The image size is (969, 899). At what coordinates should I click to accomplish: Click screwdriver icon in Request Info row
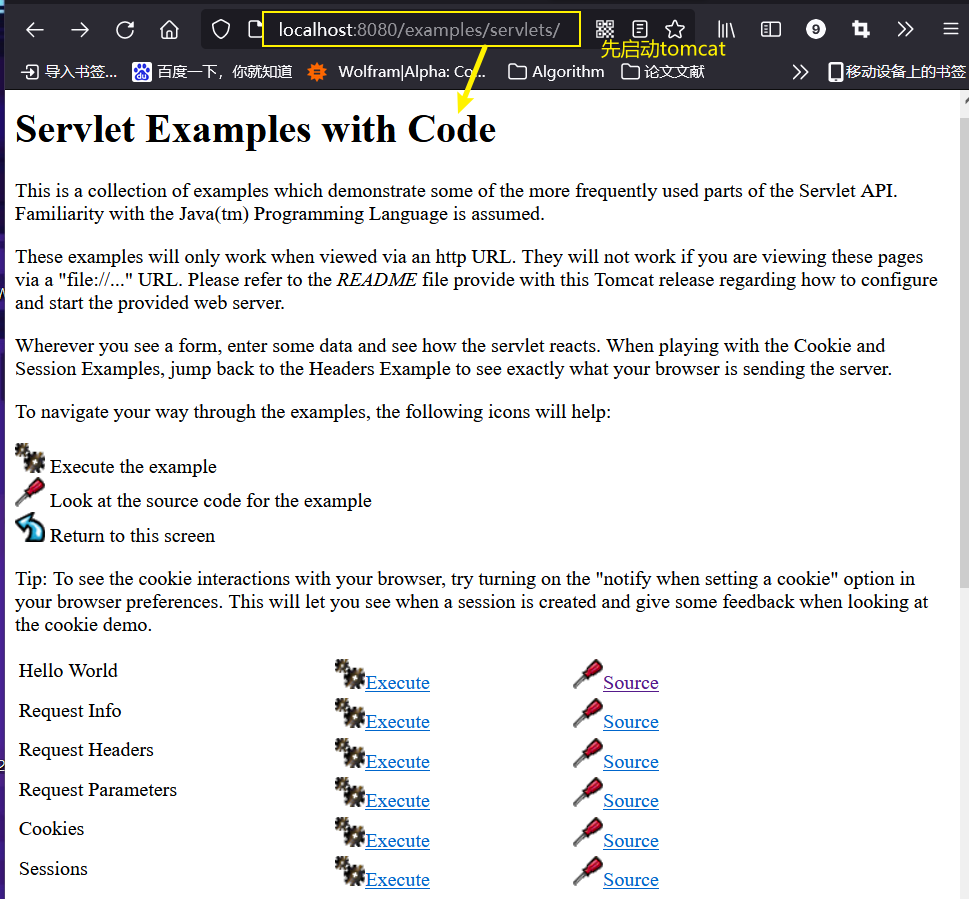(588, 713)
